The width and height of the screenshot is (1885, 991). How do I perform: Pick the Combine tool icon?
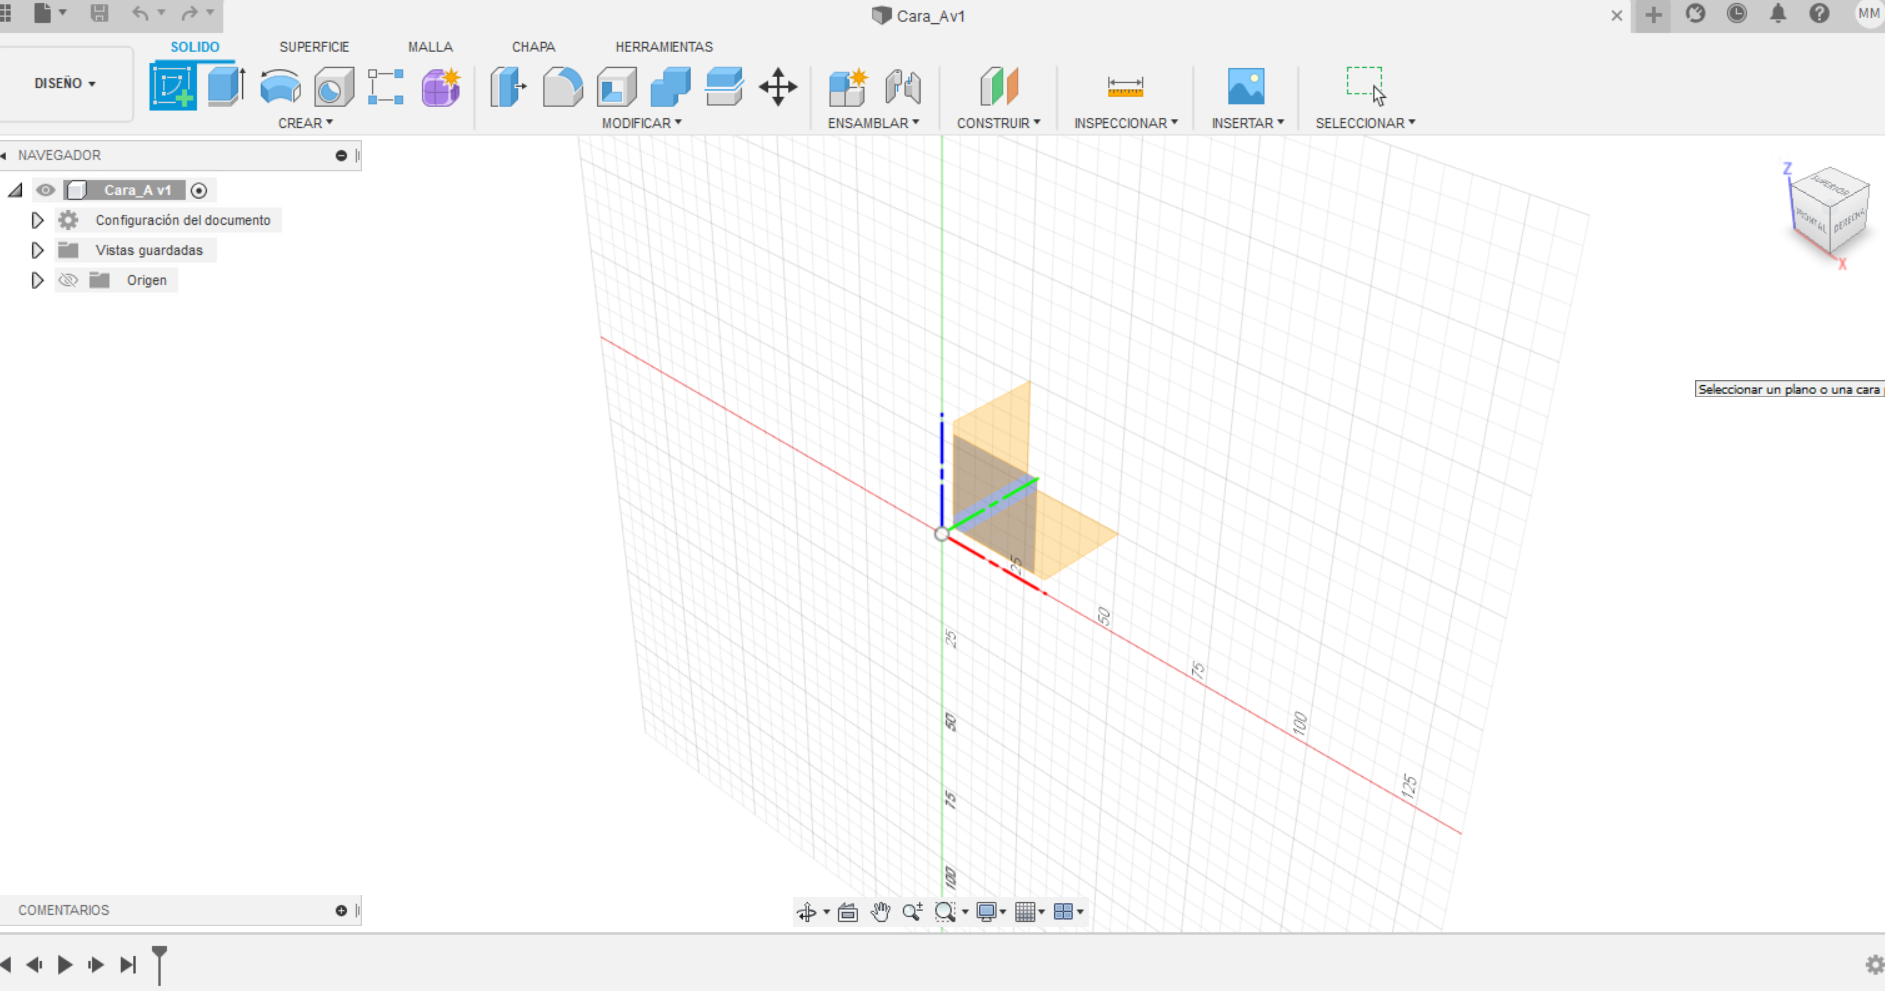tap(670, 87)
